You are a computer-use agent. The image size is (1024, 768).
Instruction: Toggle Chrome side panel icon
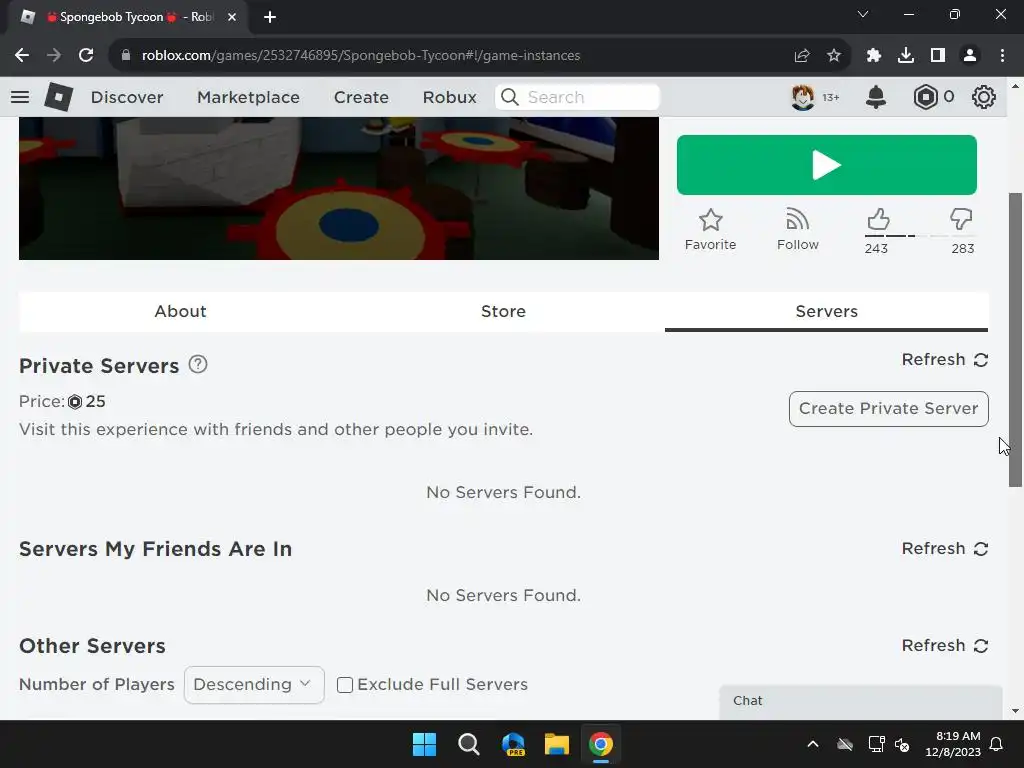coord(938,56)
